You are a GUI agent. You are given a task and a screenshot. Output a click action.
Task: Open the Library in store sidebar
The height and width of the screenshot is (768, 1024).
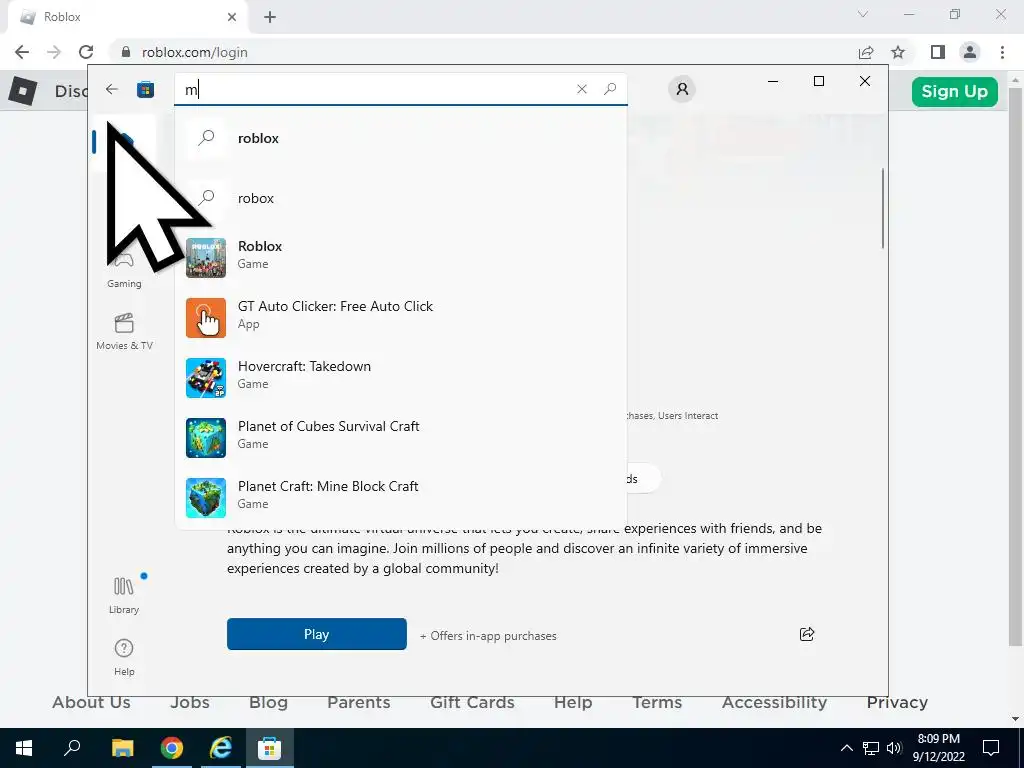click(124, 596)
